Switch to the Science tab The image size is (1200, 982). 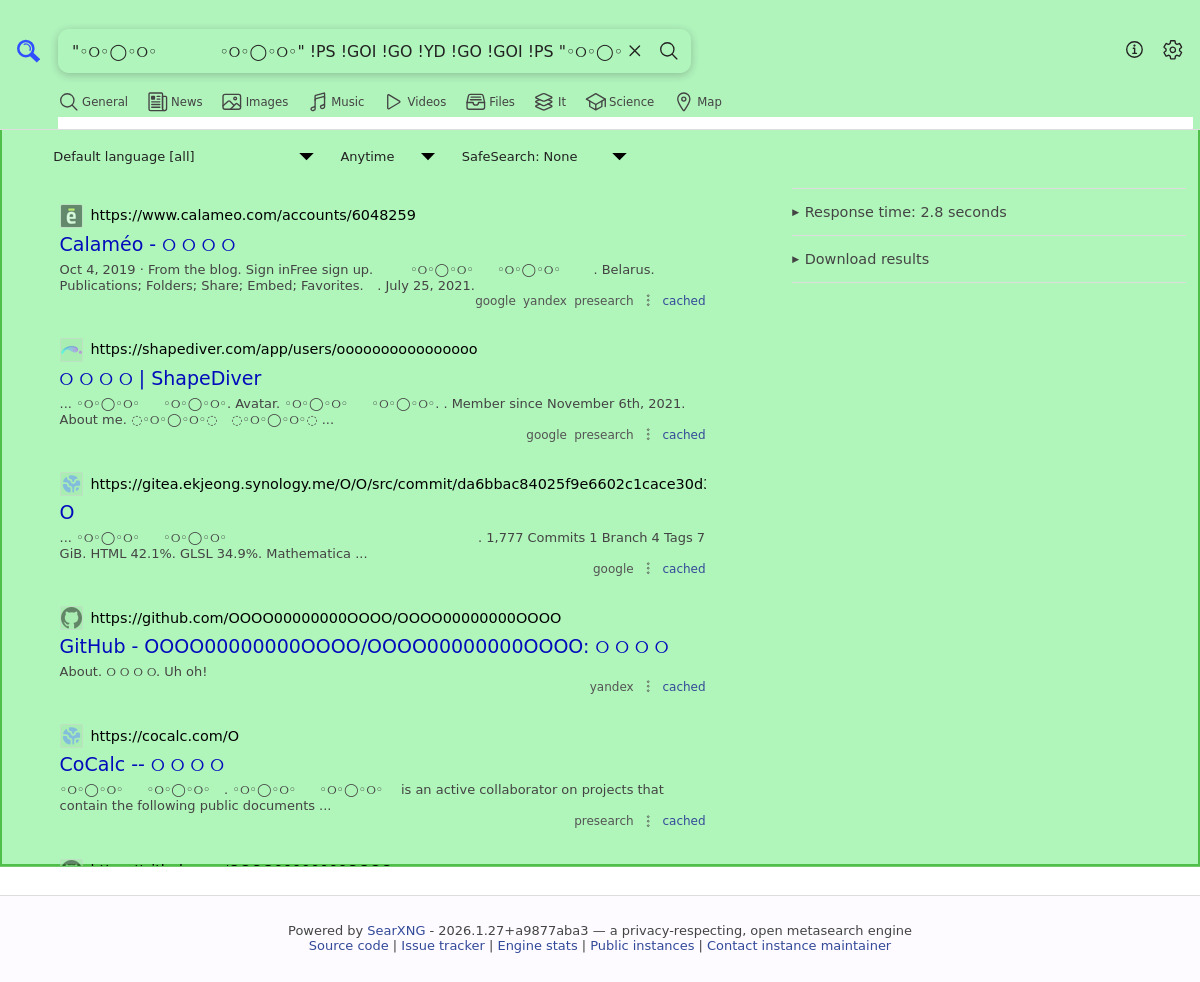click(620, 102)
